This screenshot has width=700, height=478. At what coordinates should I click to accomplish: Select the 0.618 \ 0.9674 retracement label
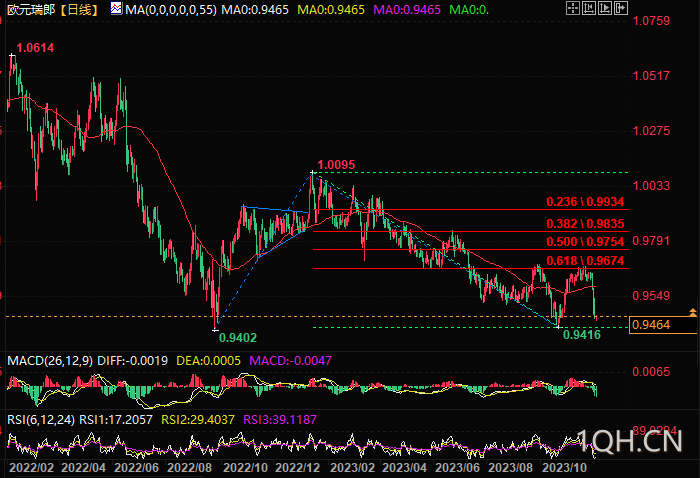(x=585, y=261)
